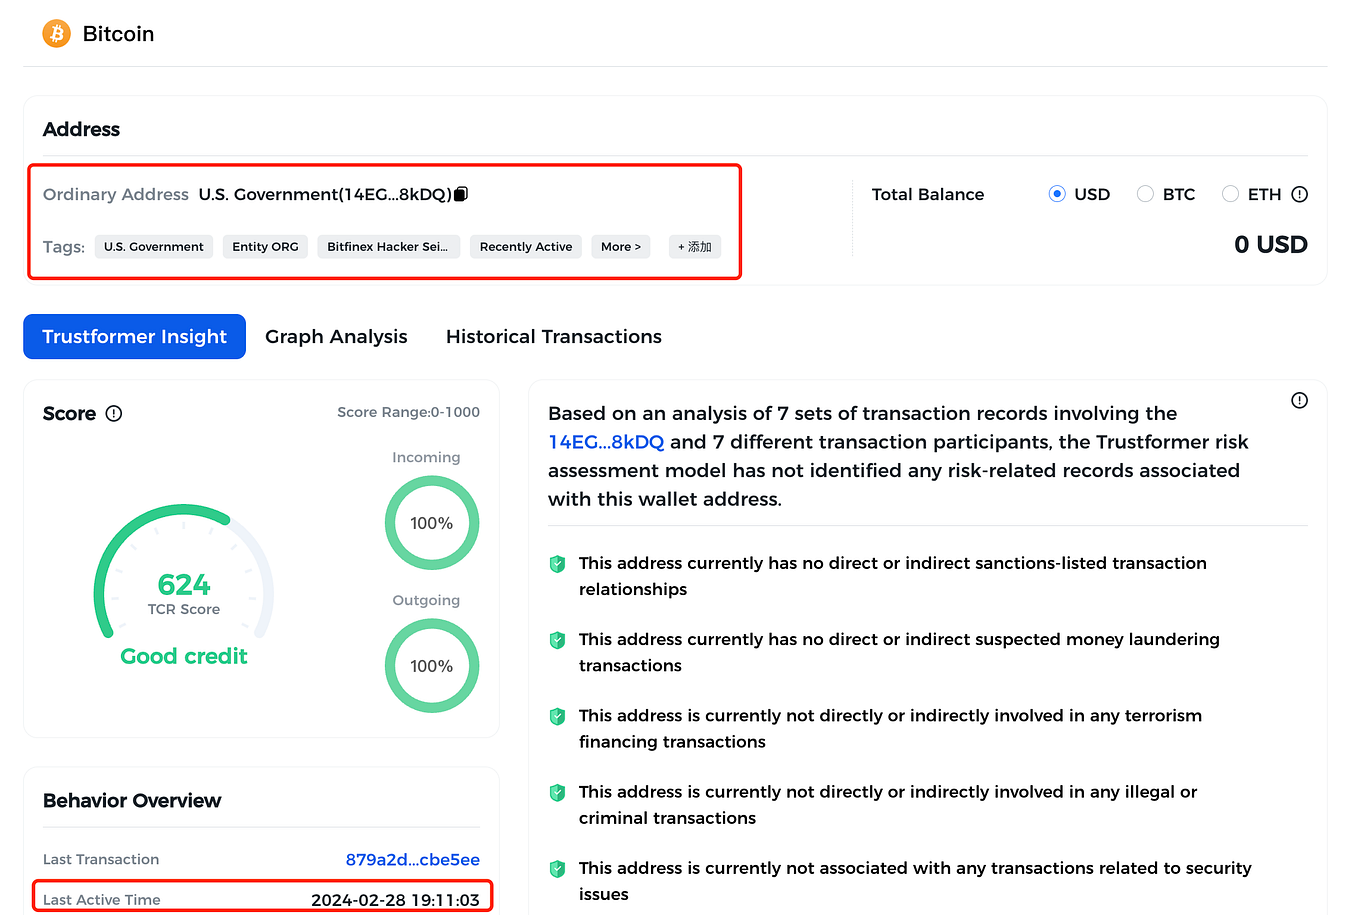Click the shield icon next to money laundering item
The height and width of the screenshot is (915, 1358).
[x=557, y=640]
